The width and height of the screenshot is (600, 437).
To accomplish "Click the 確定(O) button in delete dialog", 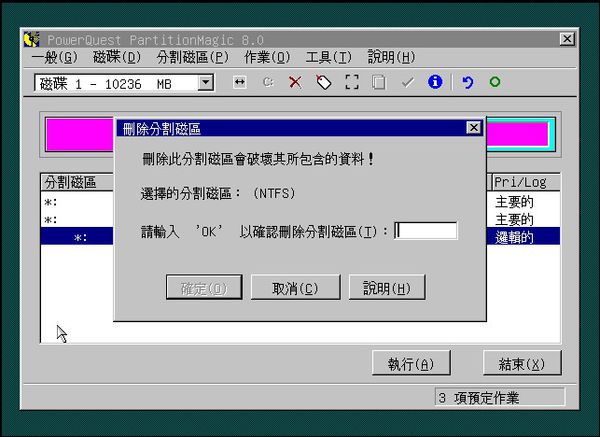I will (x=204, y=287).
